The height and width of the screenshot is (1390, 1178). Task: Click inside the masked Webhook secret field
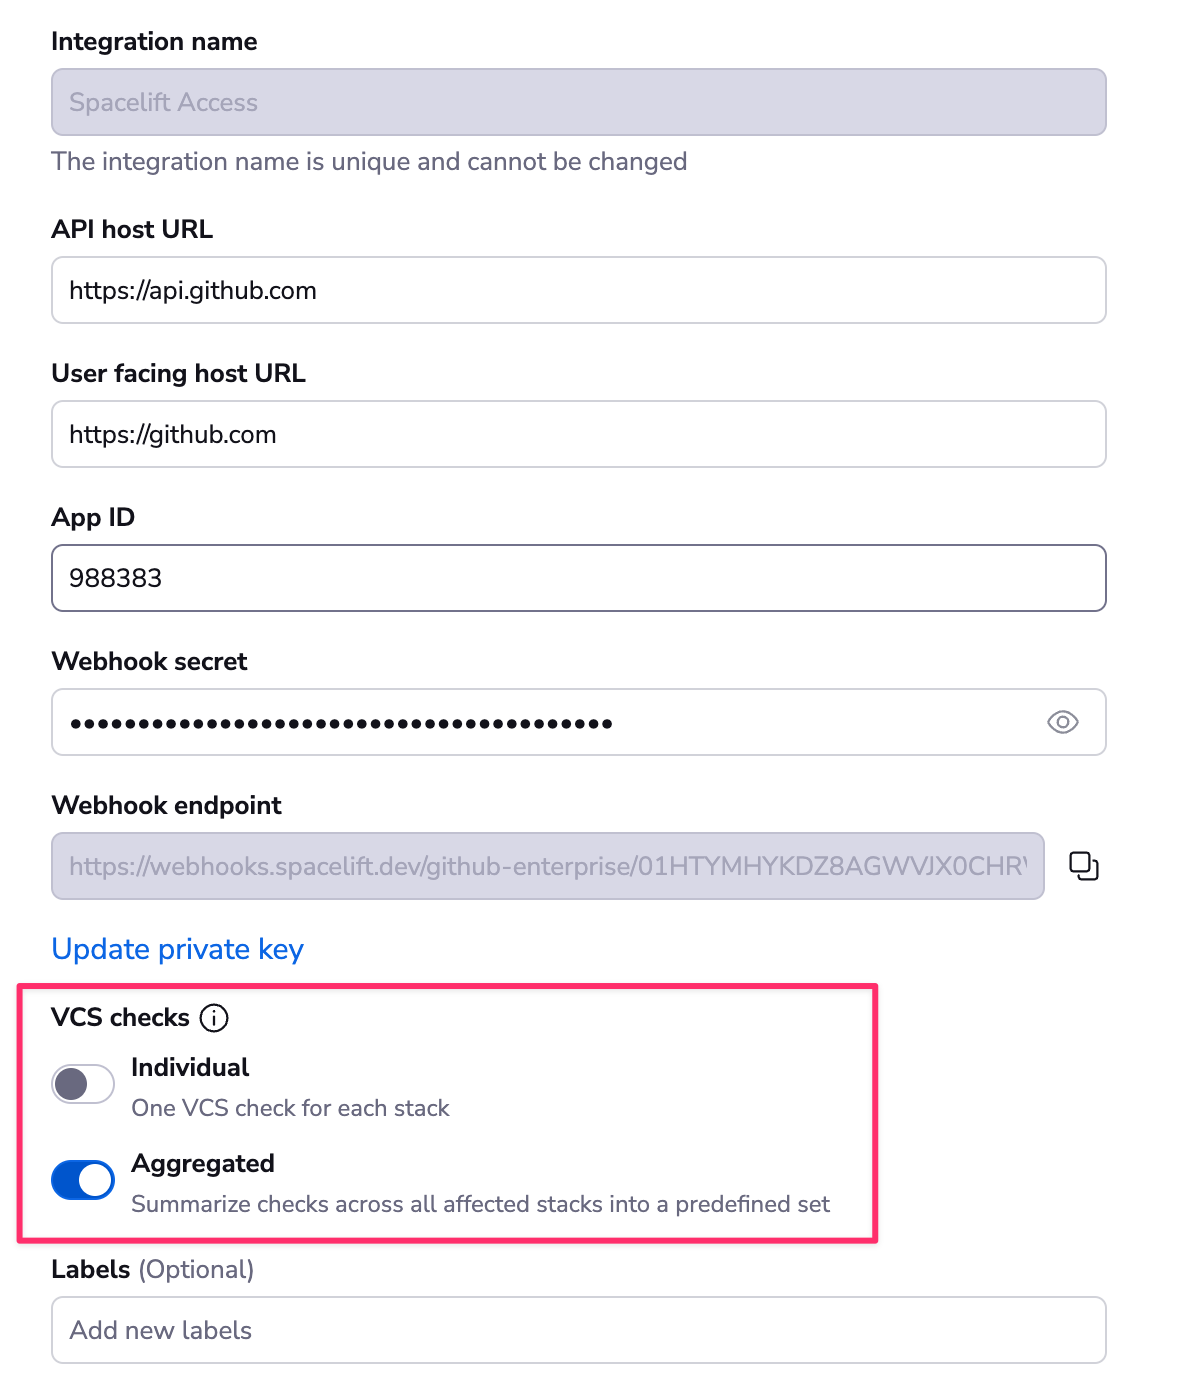[540, 722]
